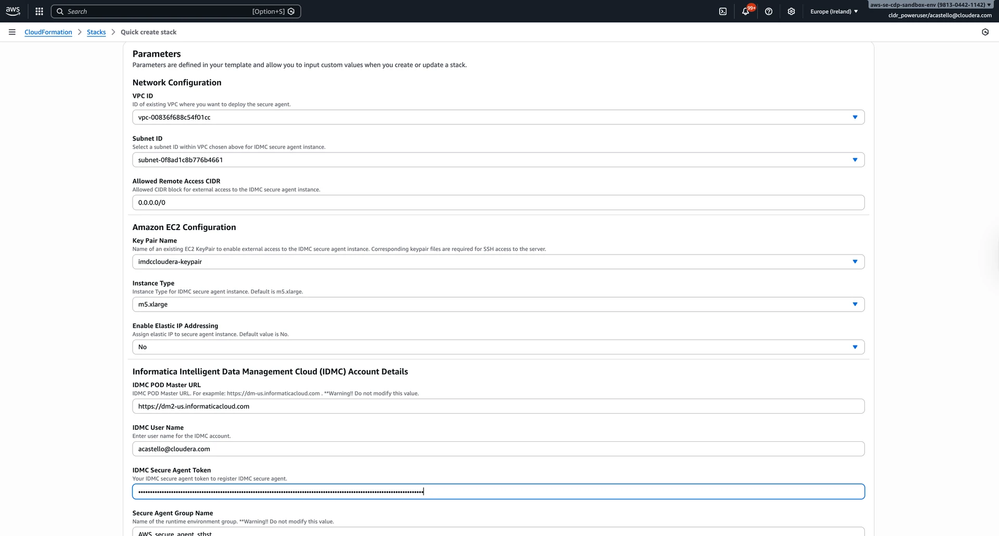This screenshot has width=999, height=536.
Task: Click the IDMC Secure Agent Token label
Action: click(x=171, y=470)
